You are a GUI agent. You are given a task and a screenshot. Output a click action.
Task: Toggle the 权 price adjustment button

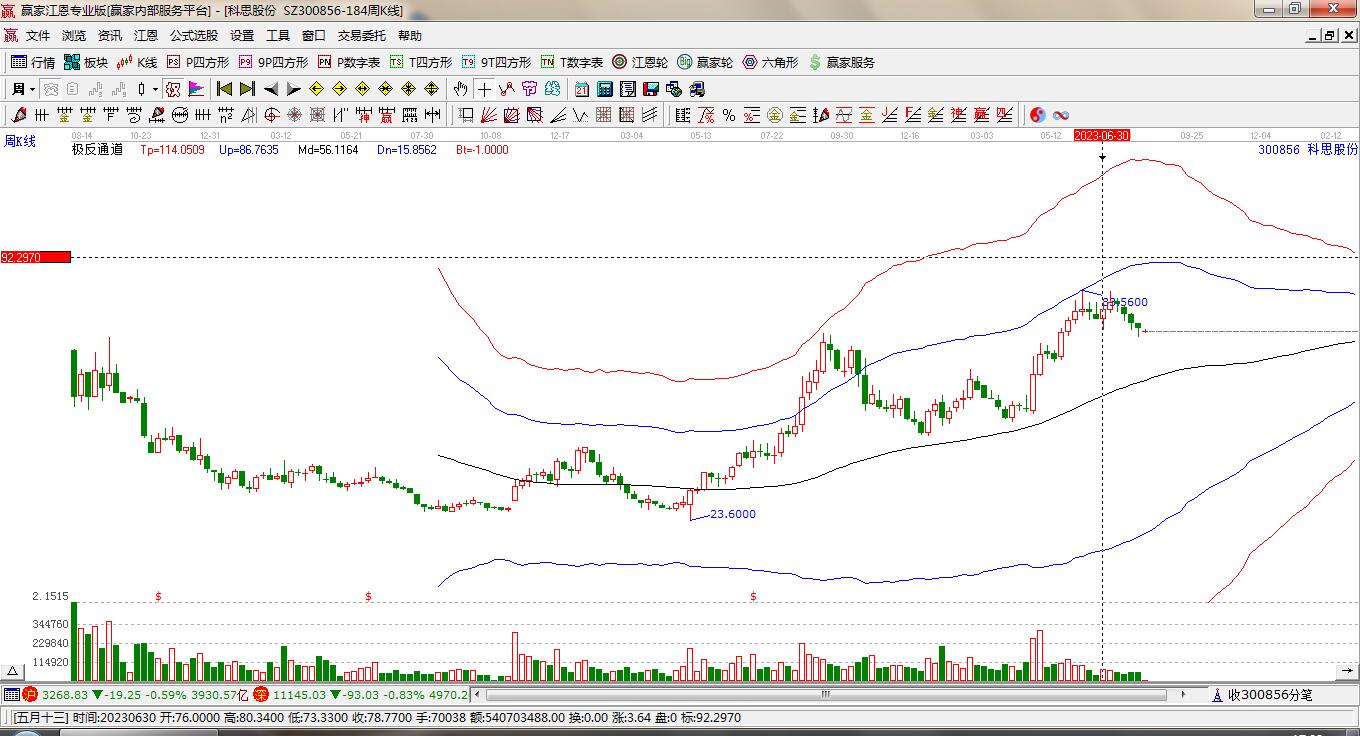tap(172, 89)
